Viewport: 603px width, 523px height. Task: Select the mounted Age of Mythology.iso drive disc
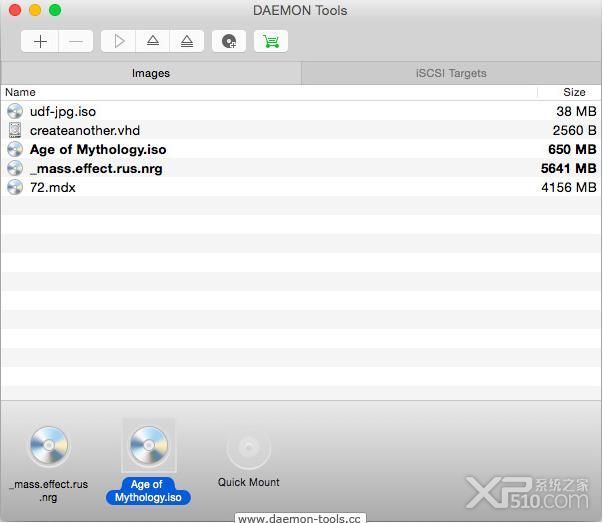tap(149, 446)
